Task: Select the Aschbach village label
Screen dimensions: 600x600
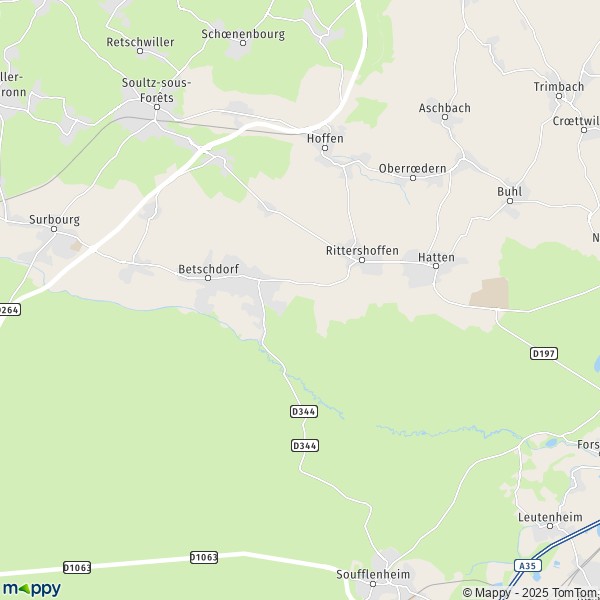Action: point(445,108)
